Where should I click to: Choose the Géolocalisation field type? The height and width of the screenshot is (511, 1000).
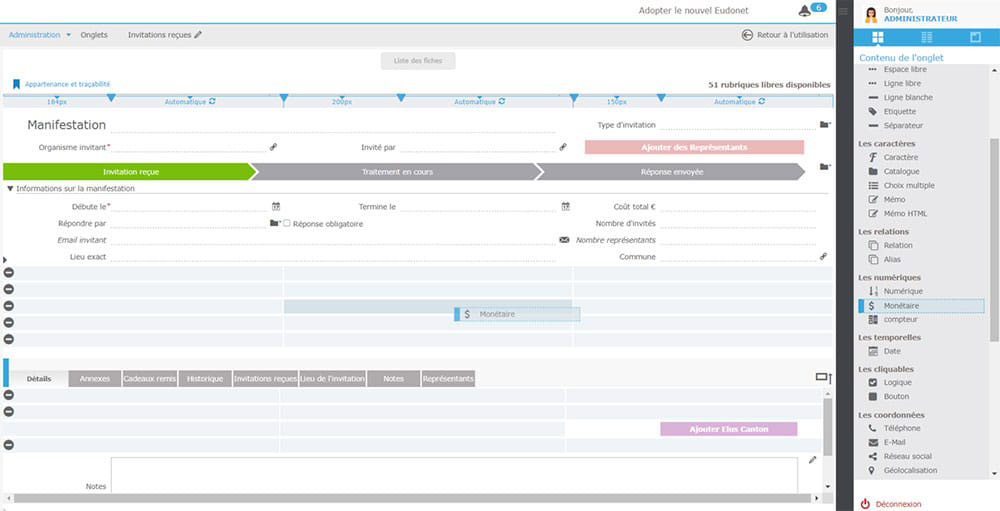point(873,470)
